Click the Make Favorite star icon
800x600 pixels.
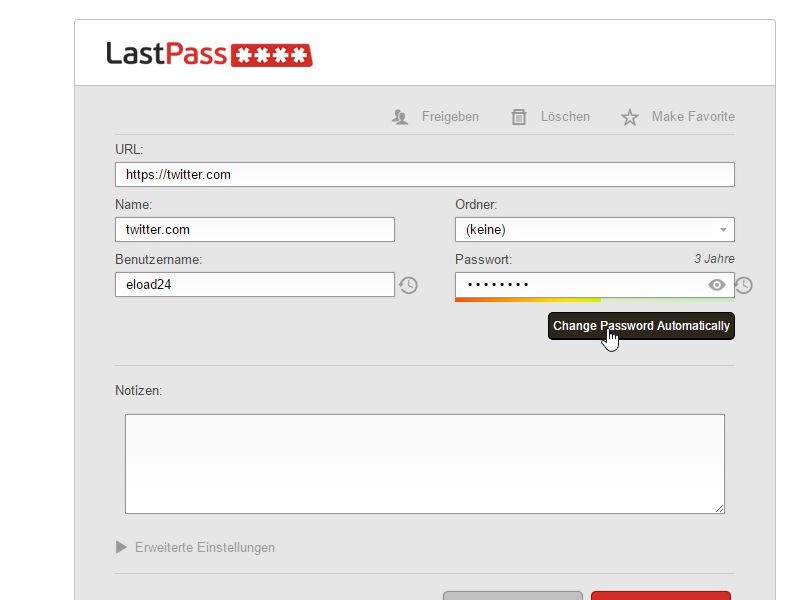pyautogui.click(x=630, y=117)
